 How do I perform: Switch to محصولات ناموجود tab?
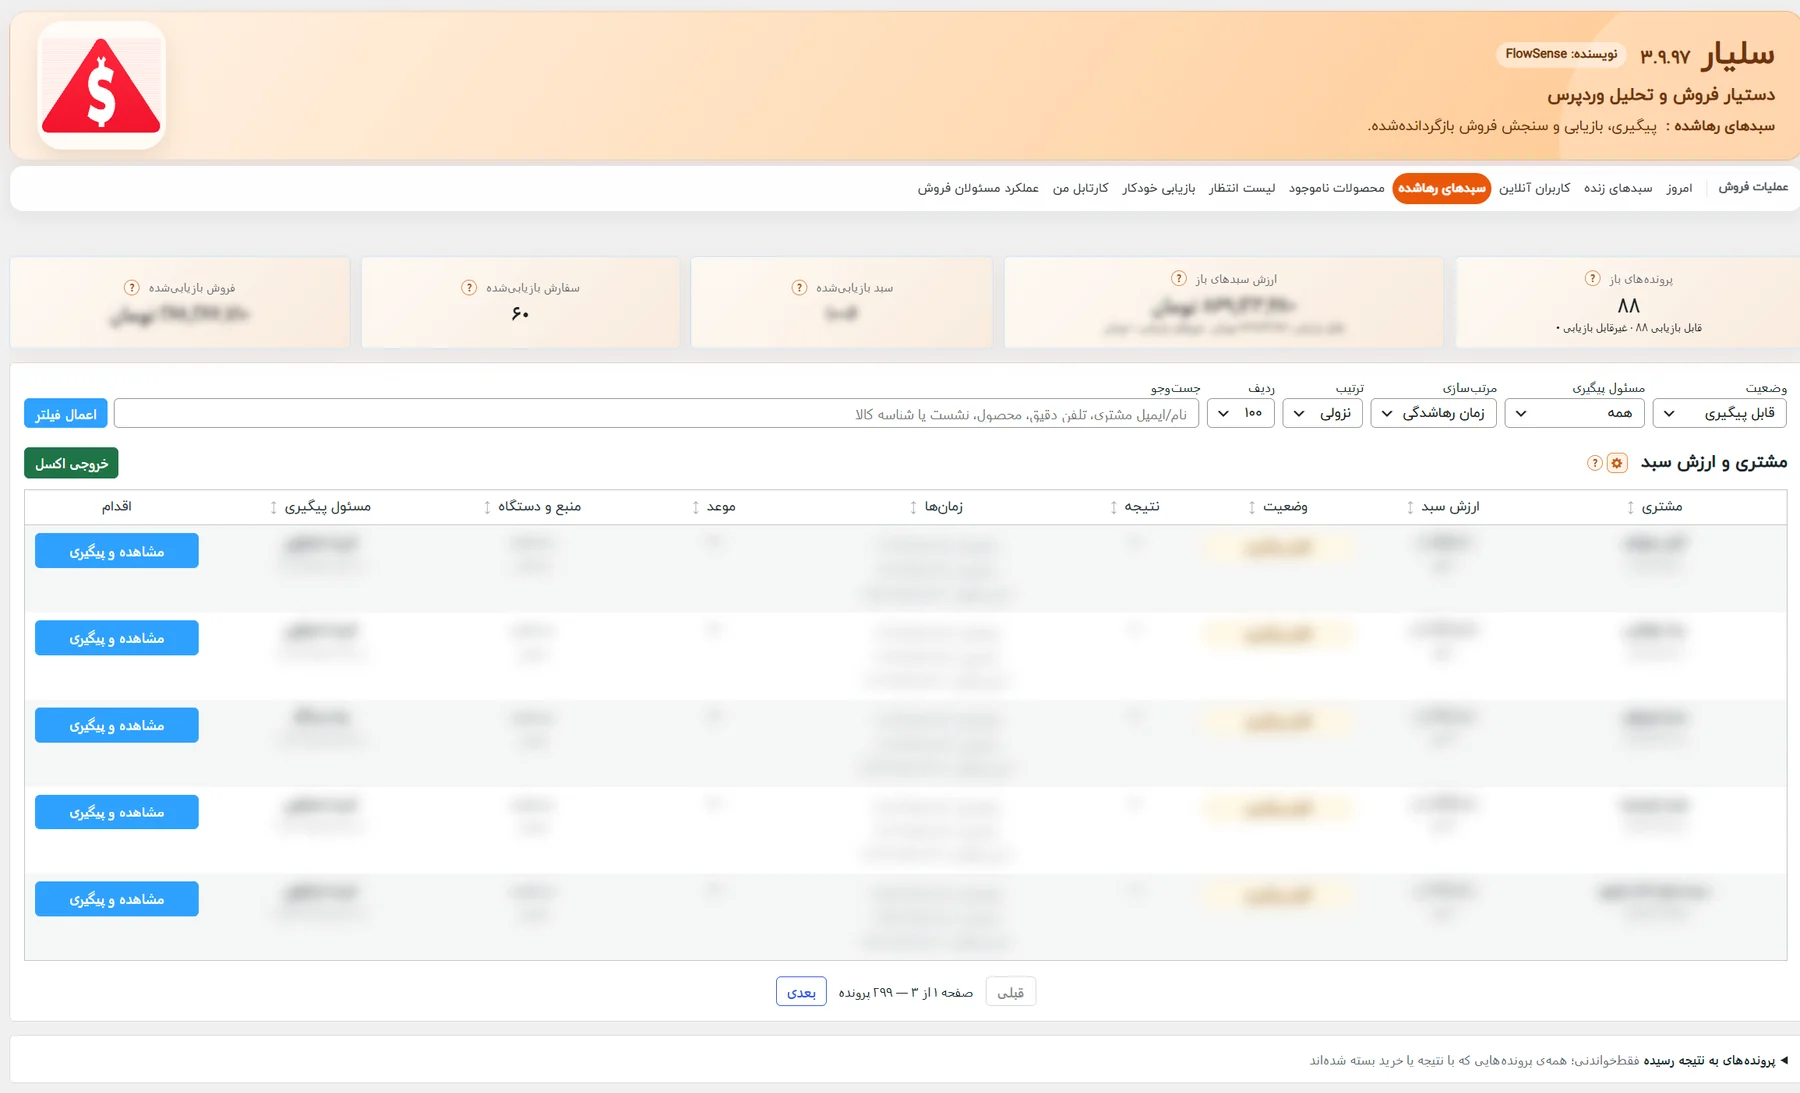pos(1336,188)
